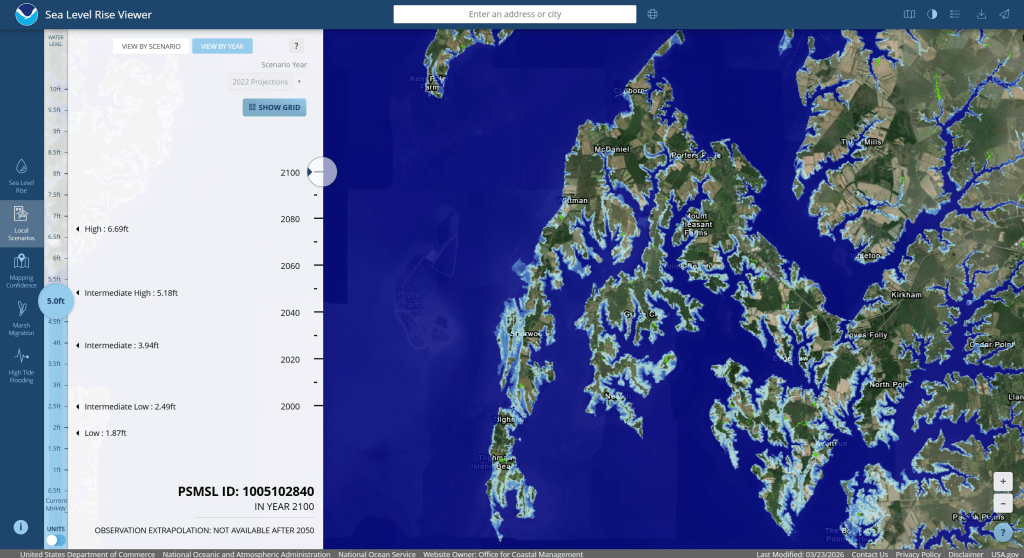Switch to View by Scenario
The width and height of the screenshot is (1024, 558).
pyautogui.click(x=151, y=46)
